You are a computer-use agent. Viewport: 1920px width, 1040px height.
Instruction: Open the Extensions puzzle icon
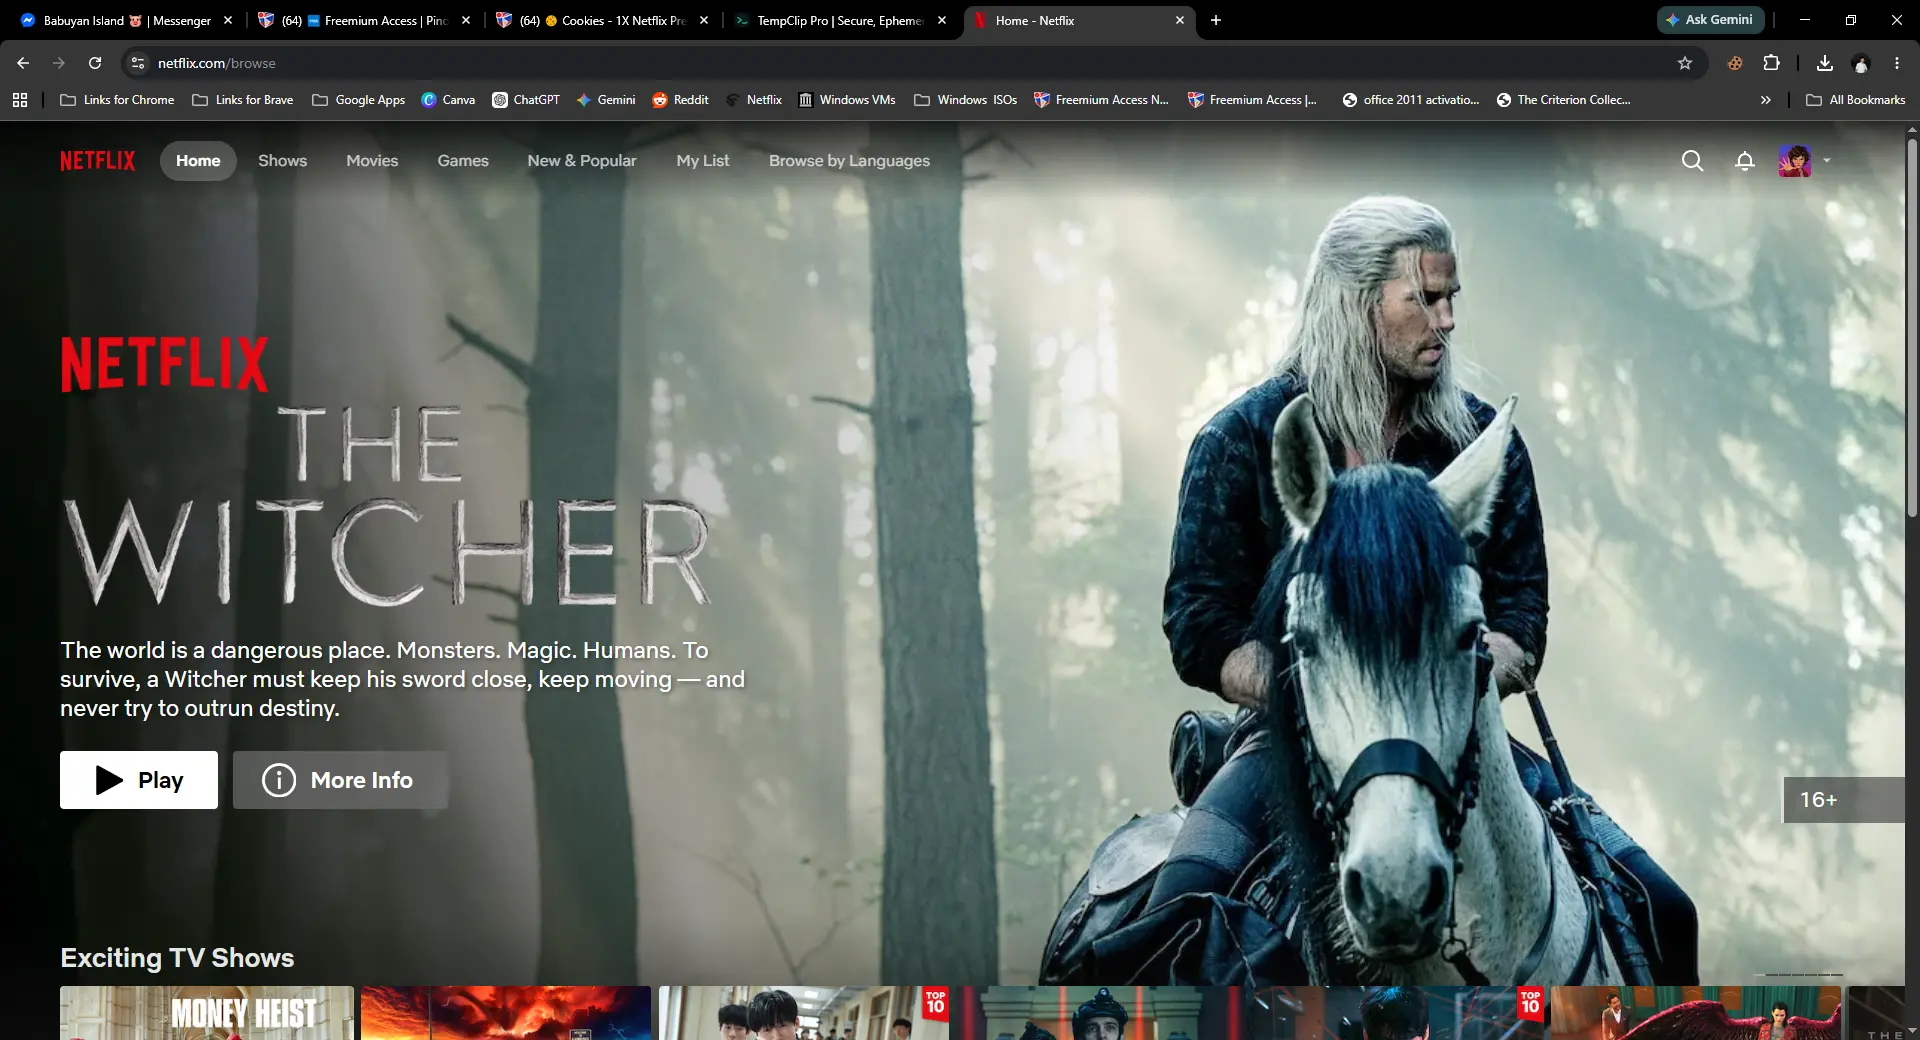coord(1771,63)
